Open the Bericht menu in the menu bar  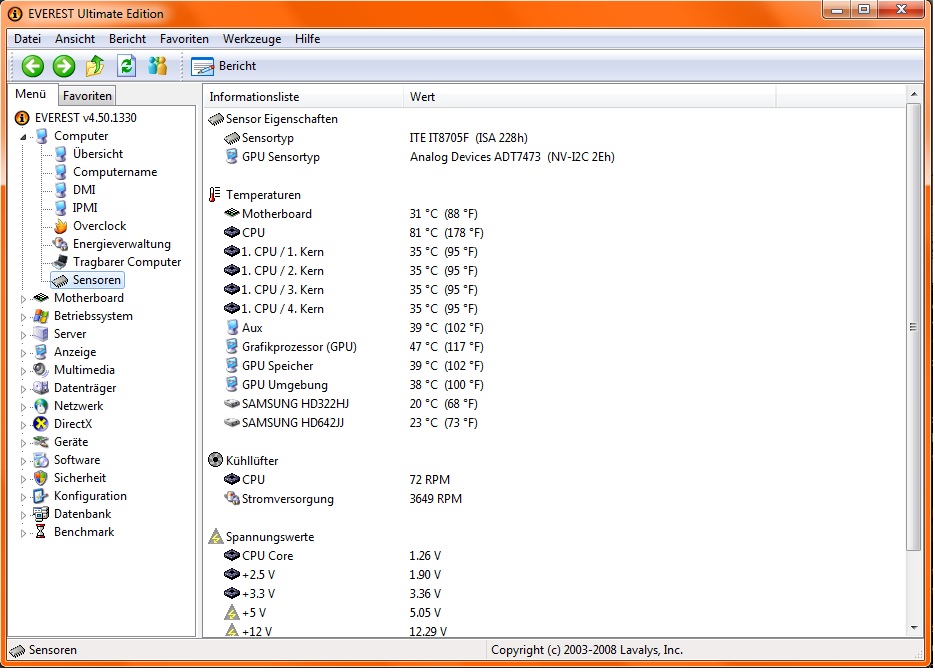[127, 39]
